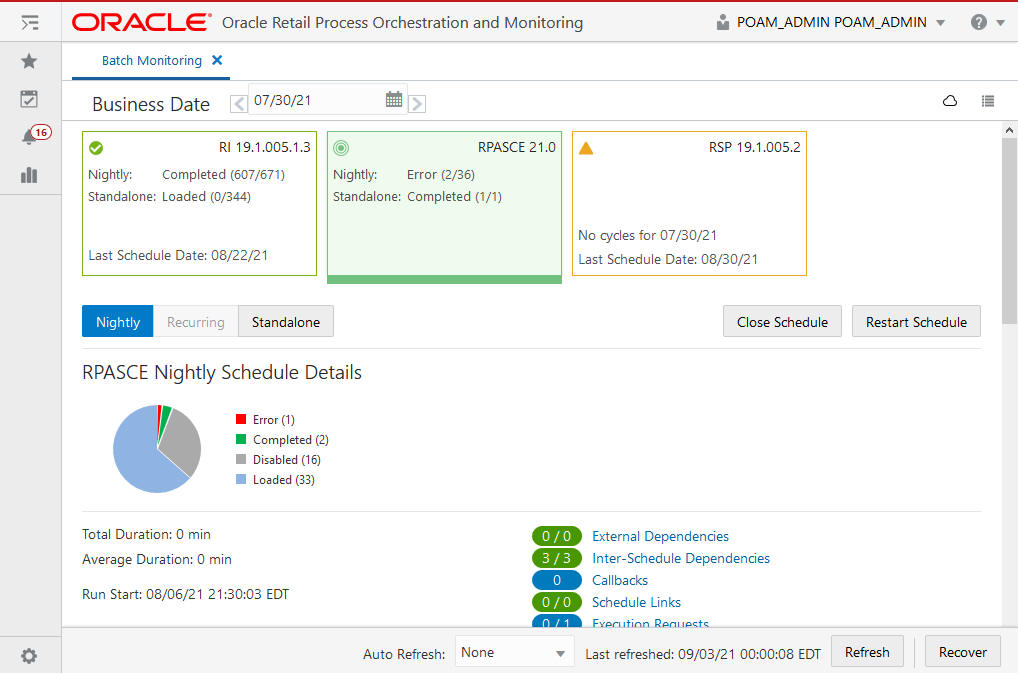Click 'Last Schedule Date: 08/22/21' text
This screenshot has width=1018, height=673.
pos(178,255)
